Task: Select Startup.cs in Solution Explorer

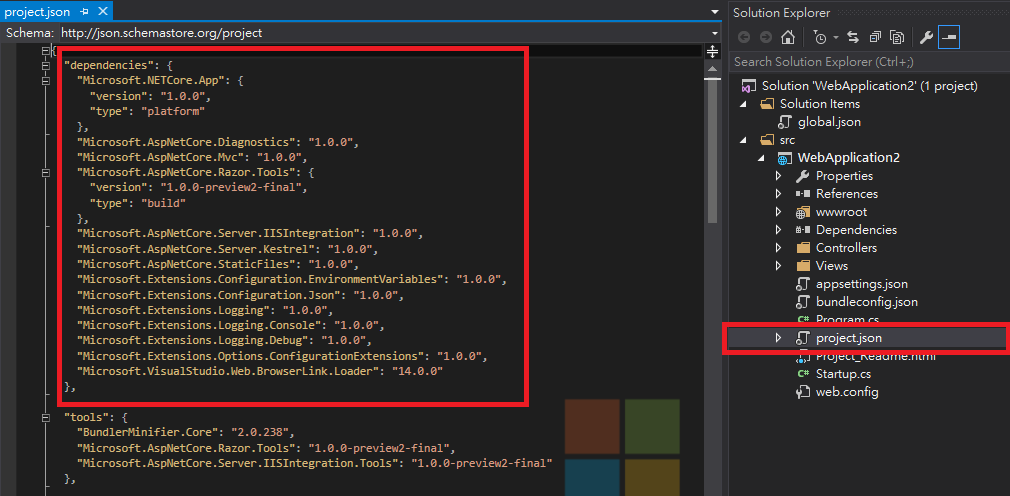Action: coord(843,374)
